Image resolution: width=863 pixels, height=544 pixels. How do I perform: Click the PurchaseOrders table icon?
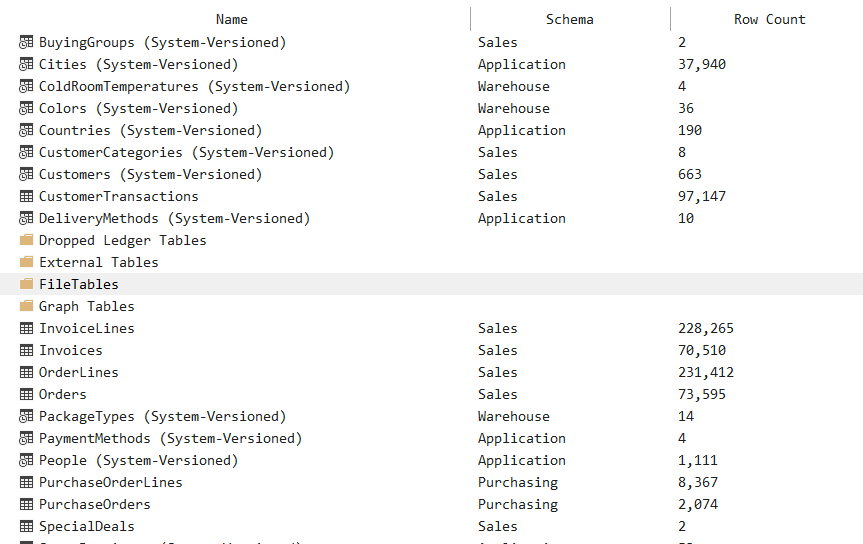tap(26, 504)
